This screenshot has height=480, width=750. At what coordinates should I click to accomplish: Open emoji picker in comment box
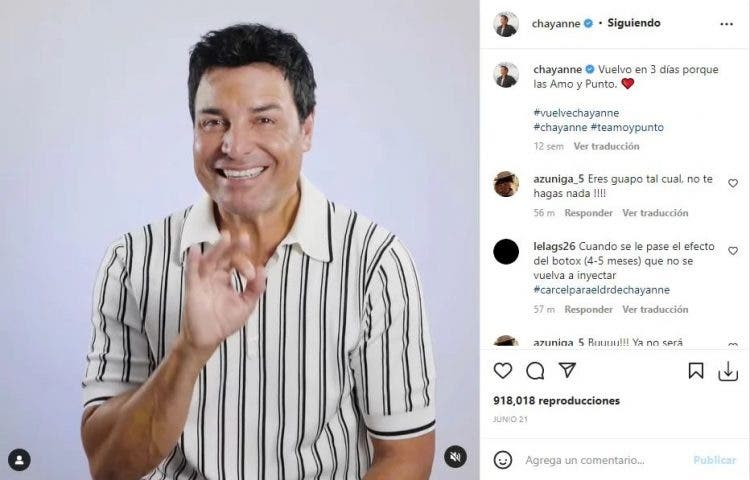(503, 460)
